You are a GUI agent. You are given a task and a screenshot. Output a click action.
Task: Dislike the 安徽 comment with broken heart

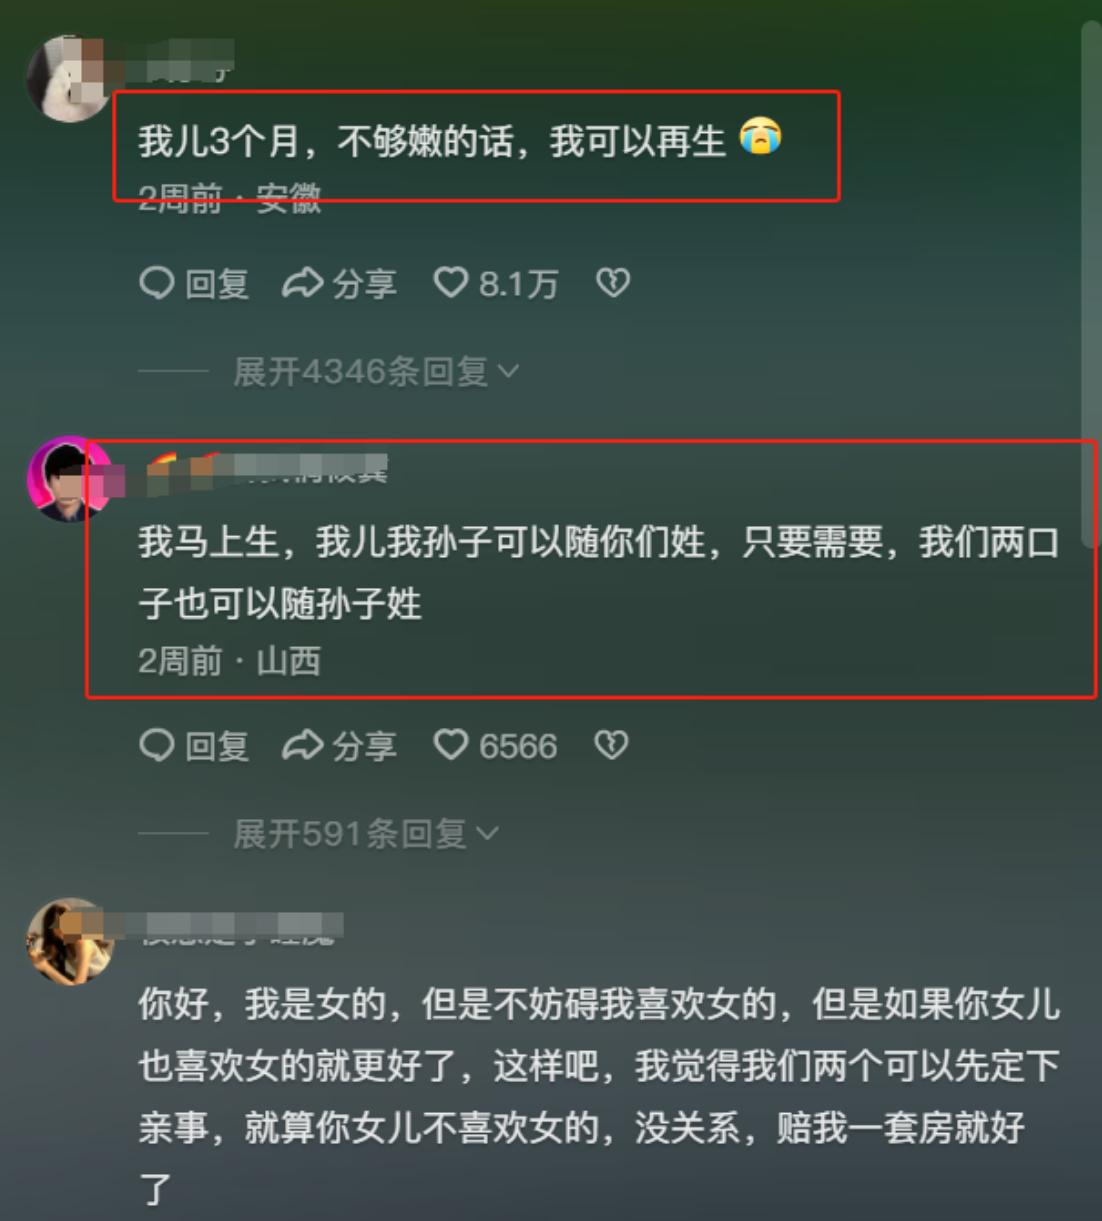click(x=613, y=284)
